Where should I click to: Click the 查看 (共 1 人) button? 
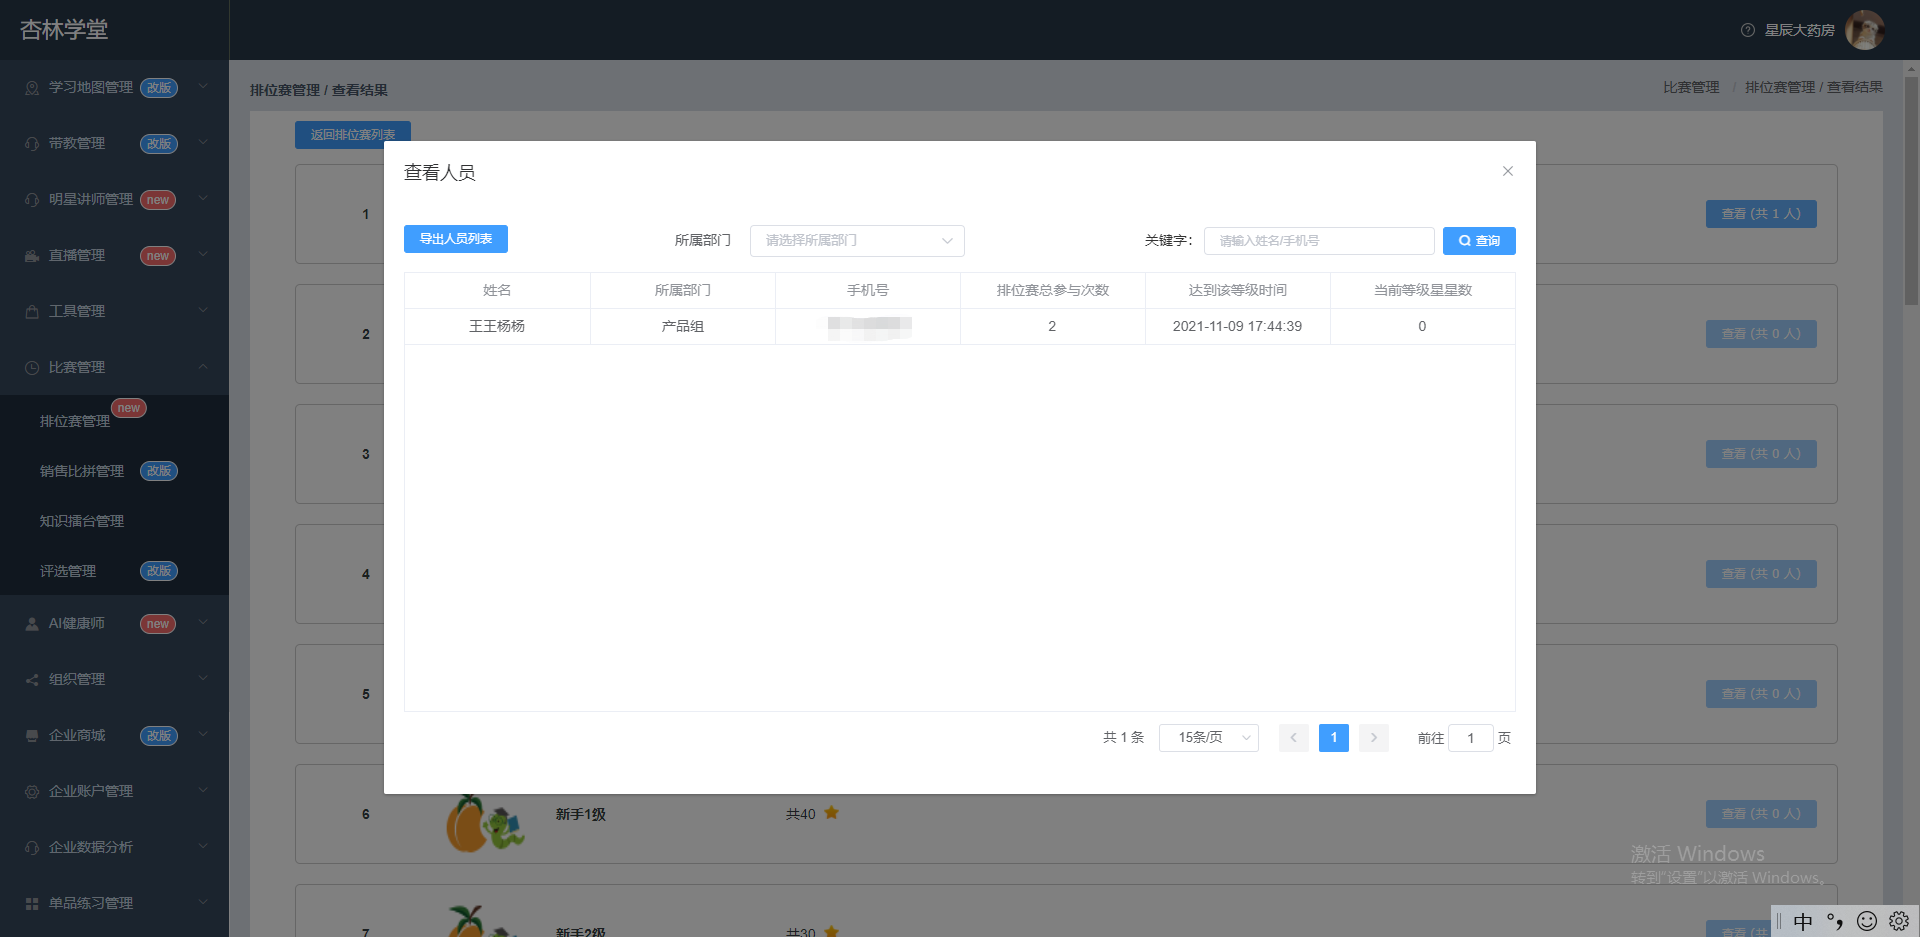pyautogui.click(x=1761, y=214)
